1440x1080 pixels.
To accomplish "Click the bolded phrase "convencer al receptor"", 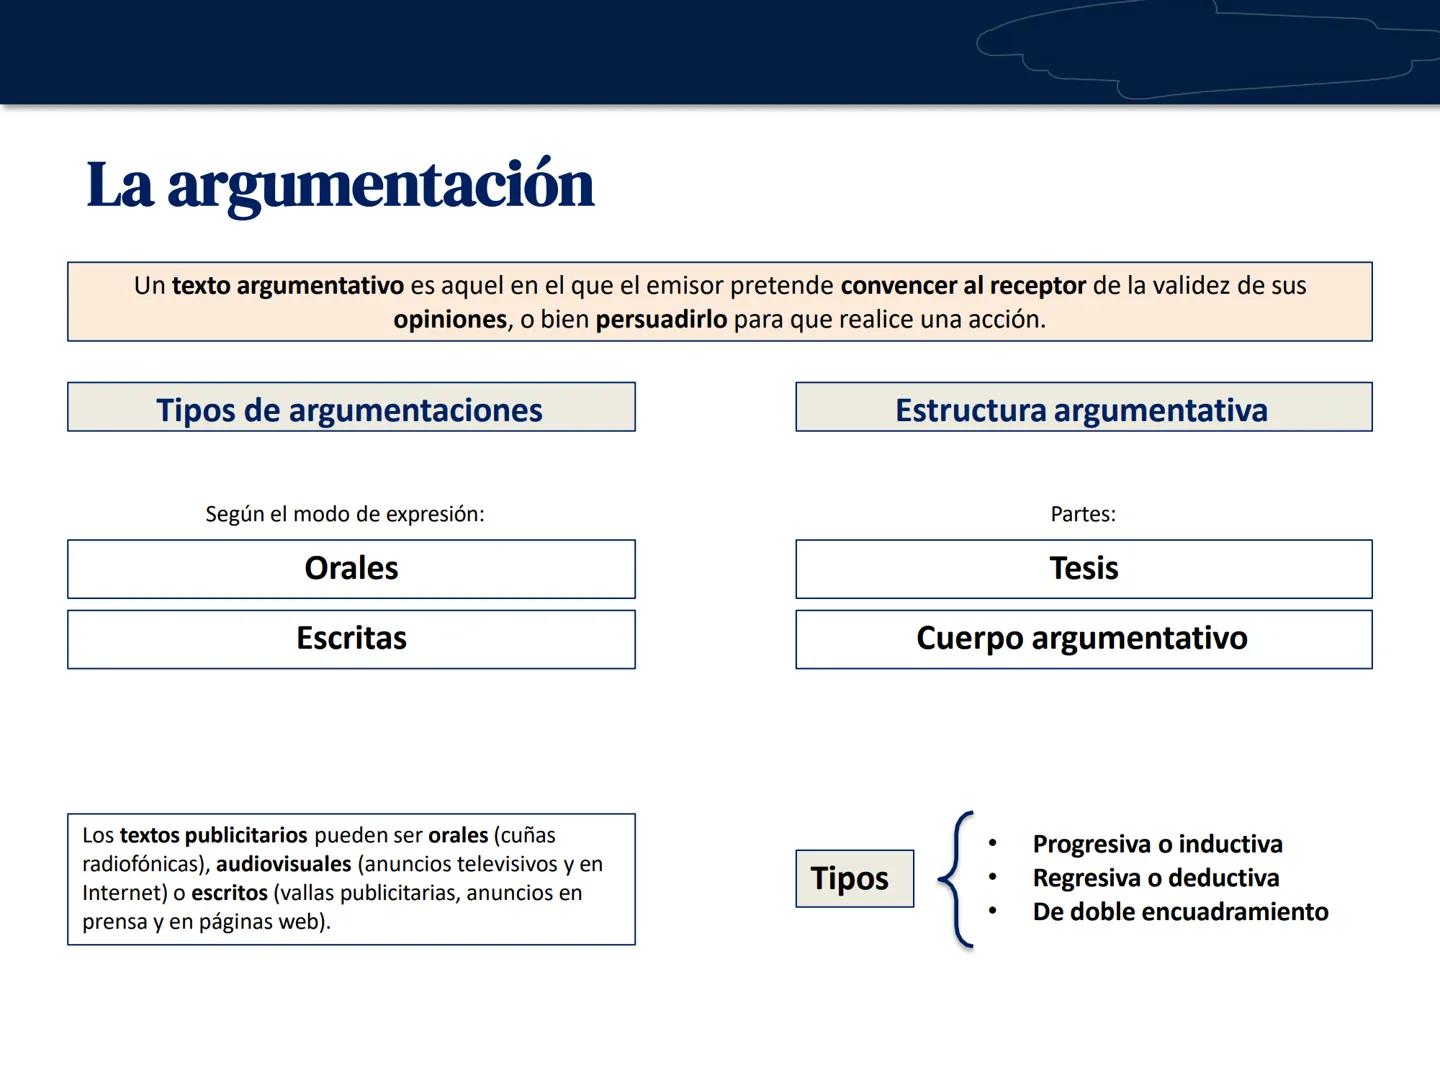I will tap(963, 285).
